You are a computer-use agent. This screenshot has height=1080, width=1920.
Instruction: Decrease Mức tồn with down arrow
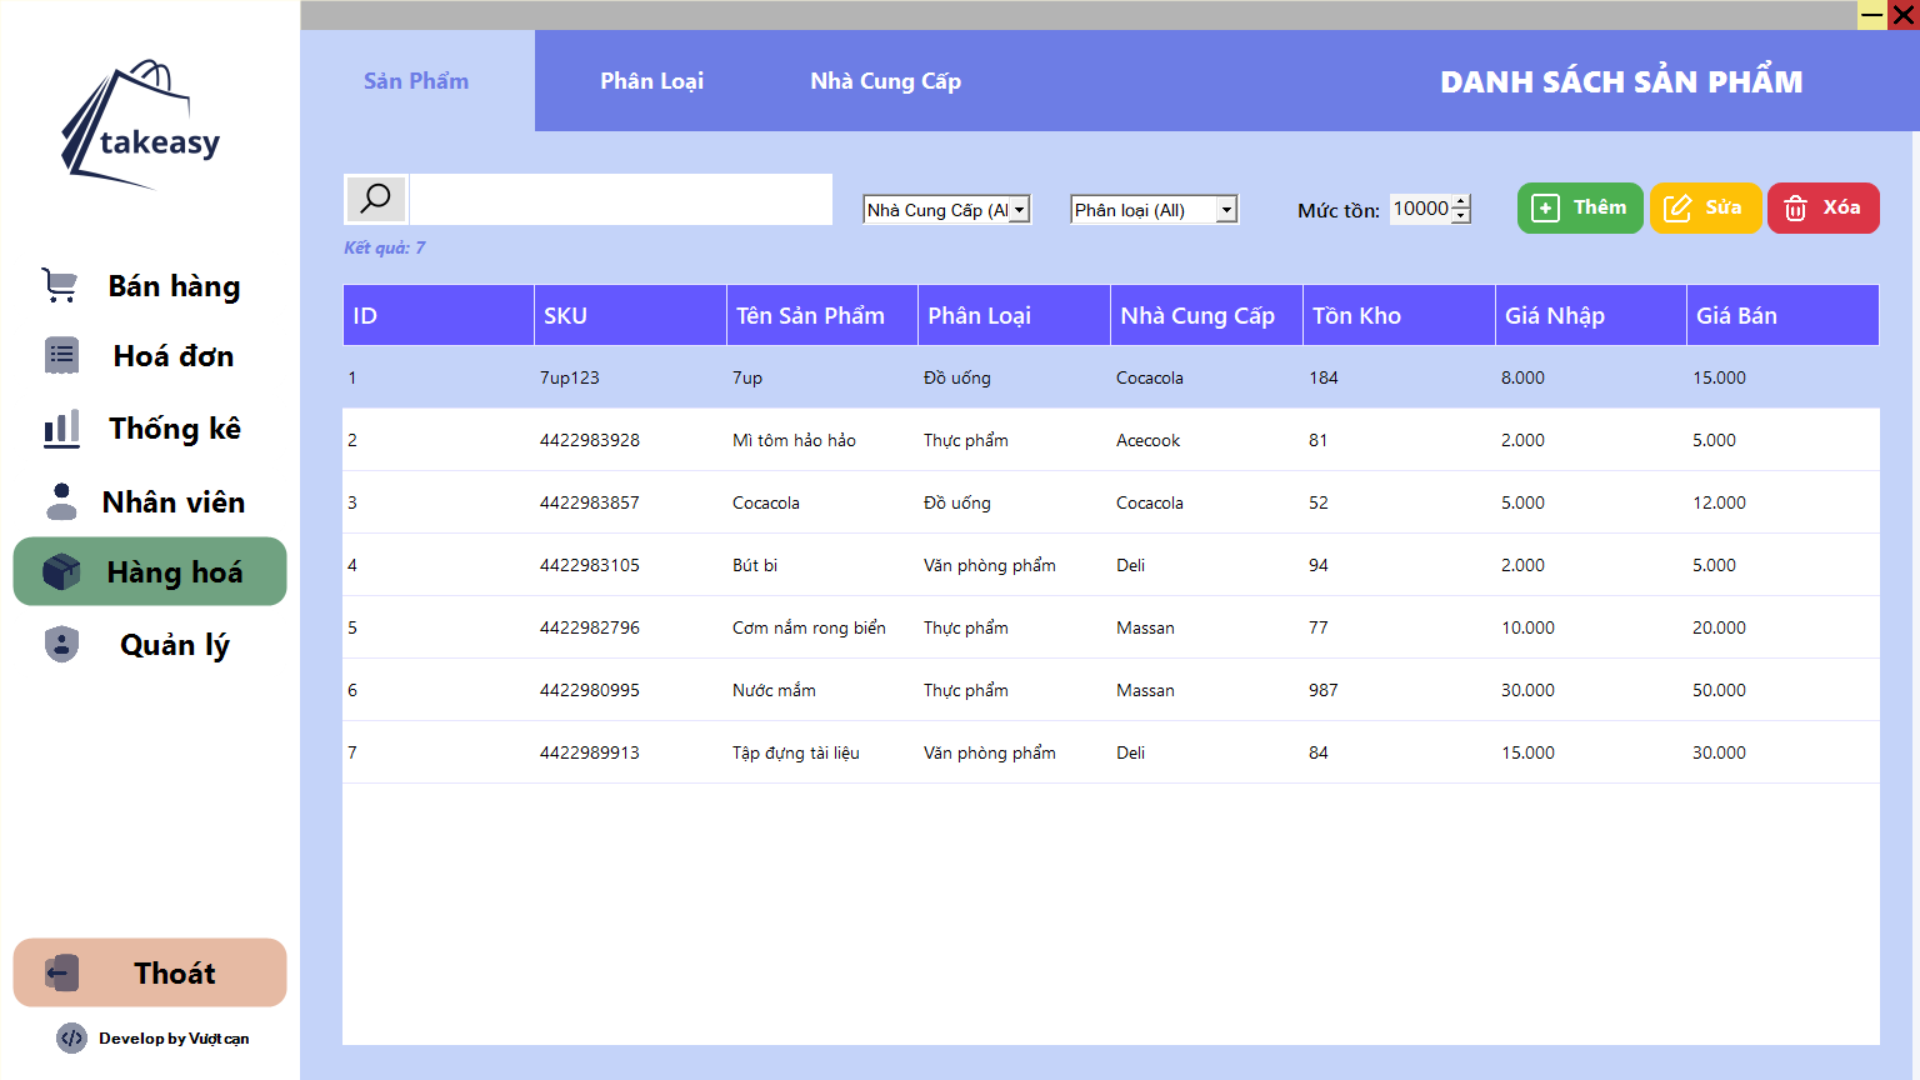pyautogui.click(x=1461, y=216)
